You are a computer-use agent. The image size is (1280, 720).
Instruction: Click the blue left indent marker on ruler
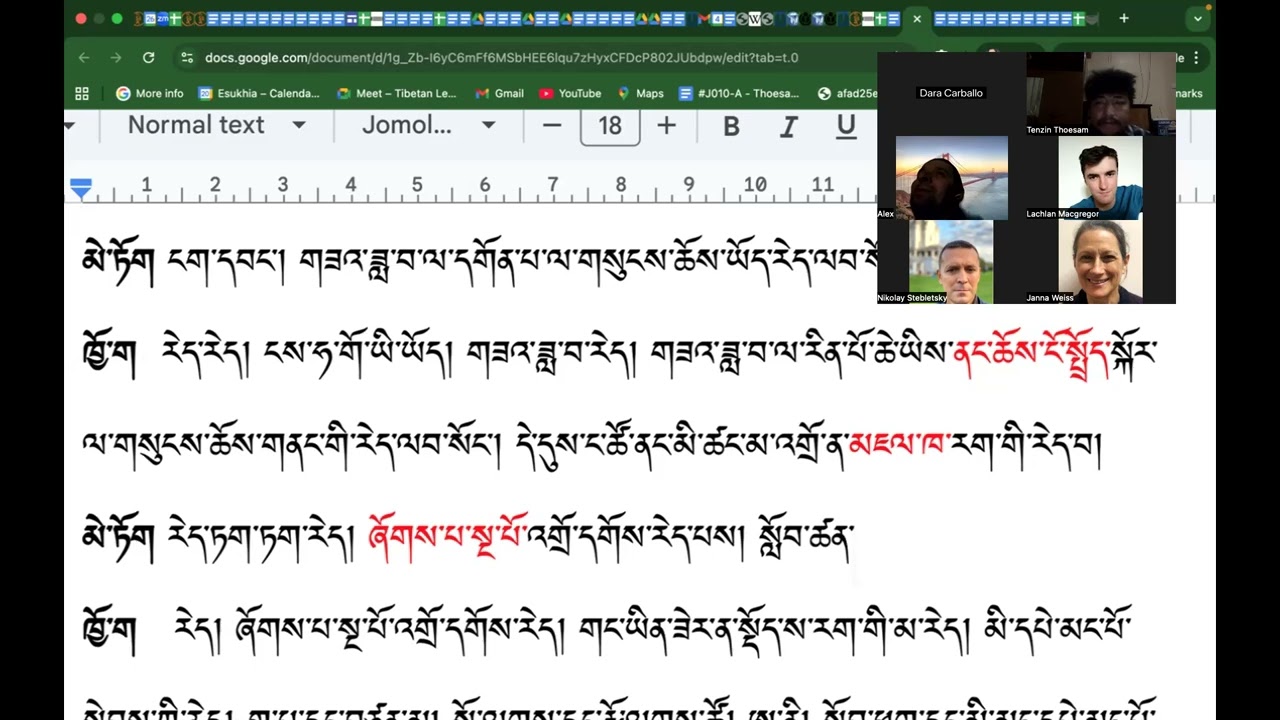pos(81,188)
